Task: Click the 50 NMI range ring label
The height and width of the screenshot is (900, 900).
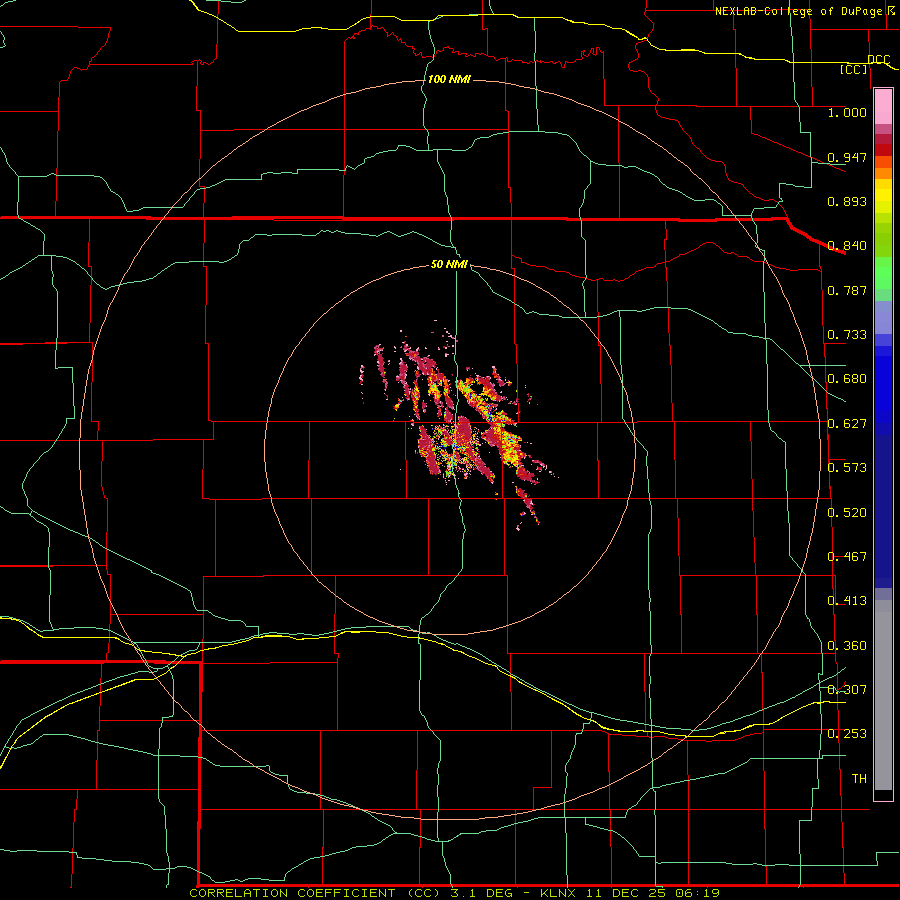Action: click(449, 264)
